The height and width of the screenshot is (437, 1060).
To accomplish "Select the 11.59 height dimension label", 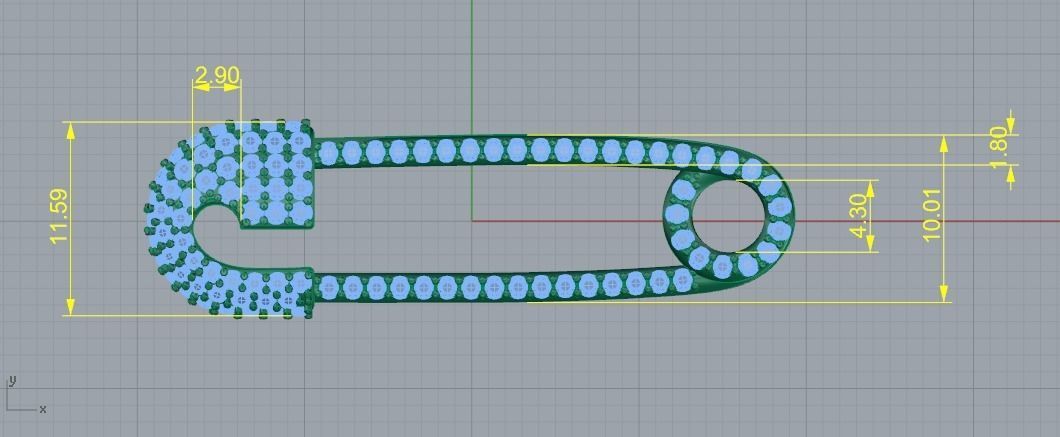I will click(59, 216).
